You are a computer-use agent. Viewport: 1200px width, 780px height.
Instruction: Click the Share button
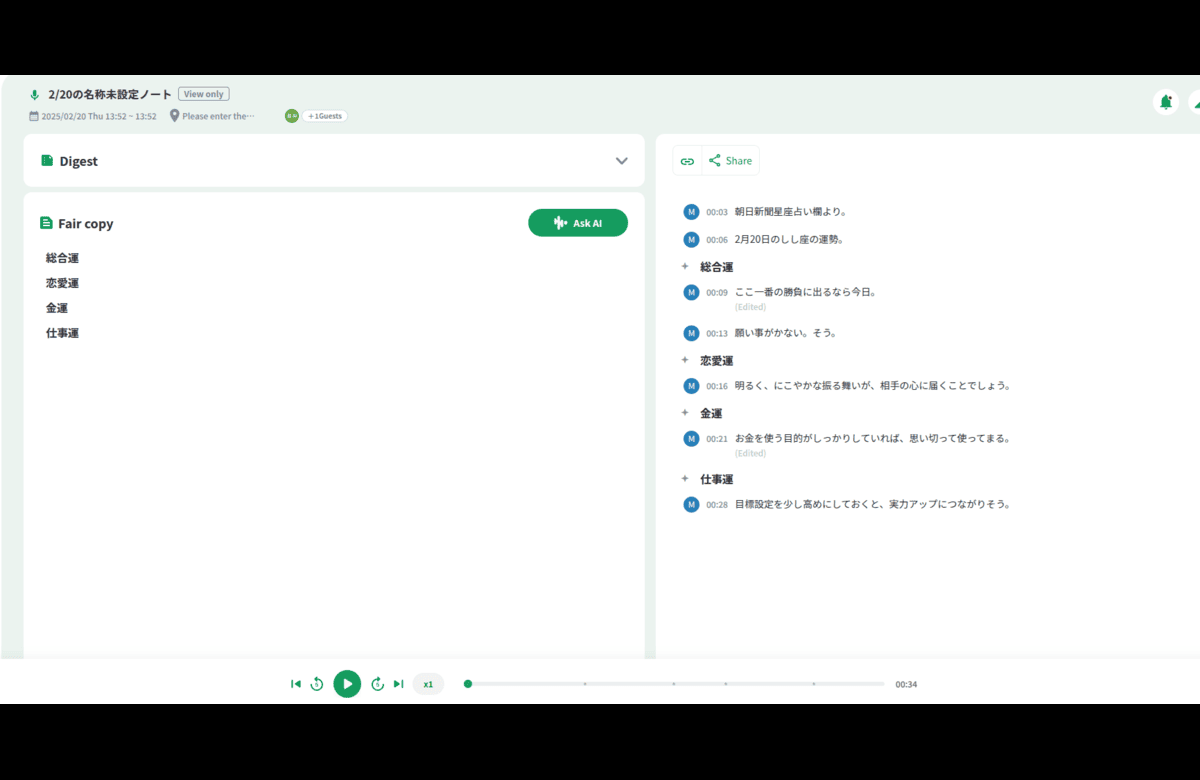(730, 161)
